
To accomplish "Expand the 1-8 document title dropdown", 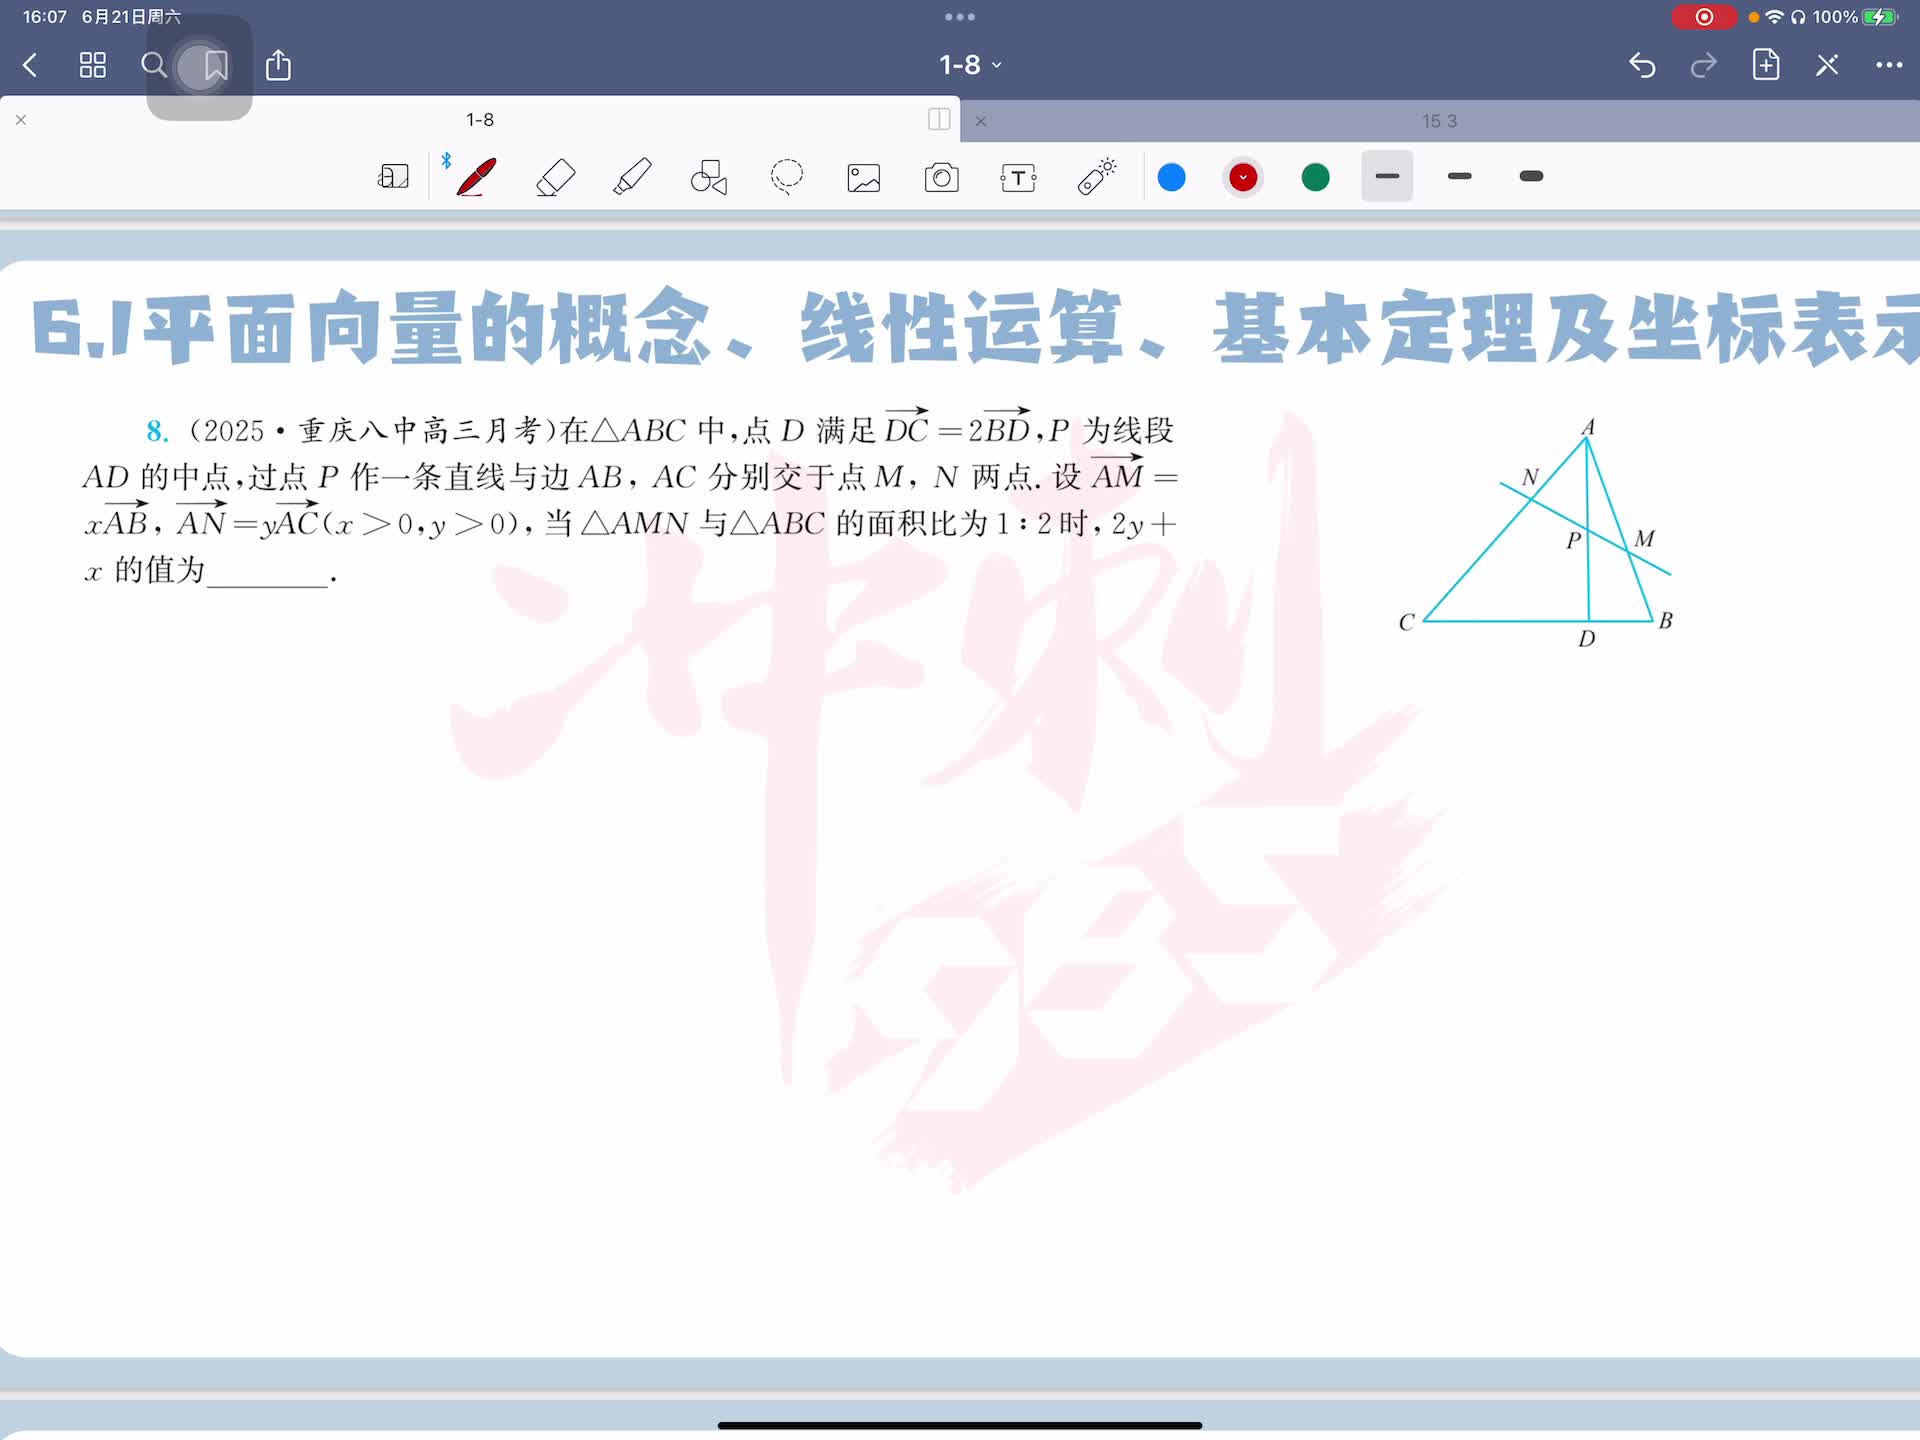I will (970, 65).
